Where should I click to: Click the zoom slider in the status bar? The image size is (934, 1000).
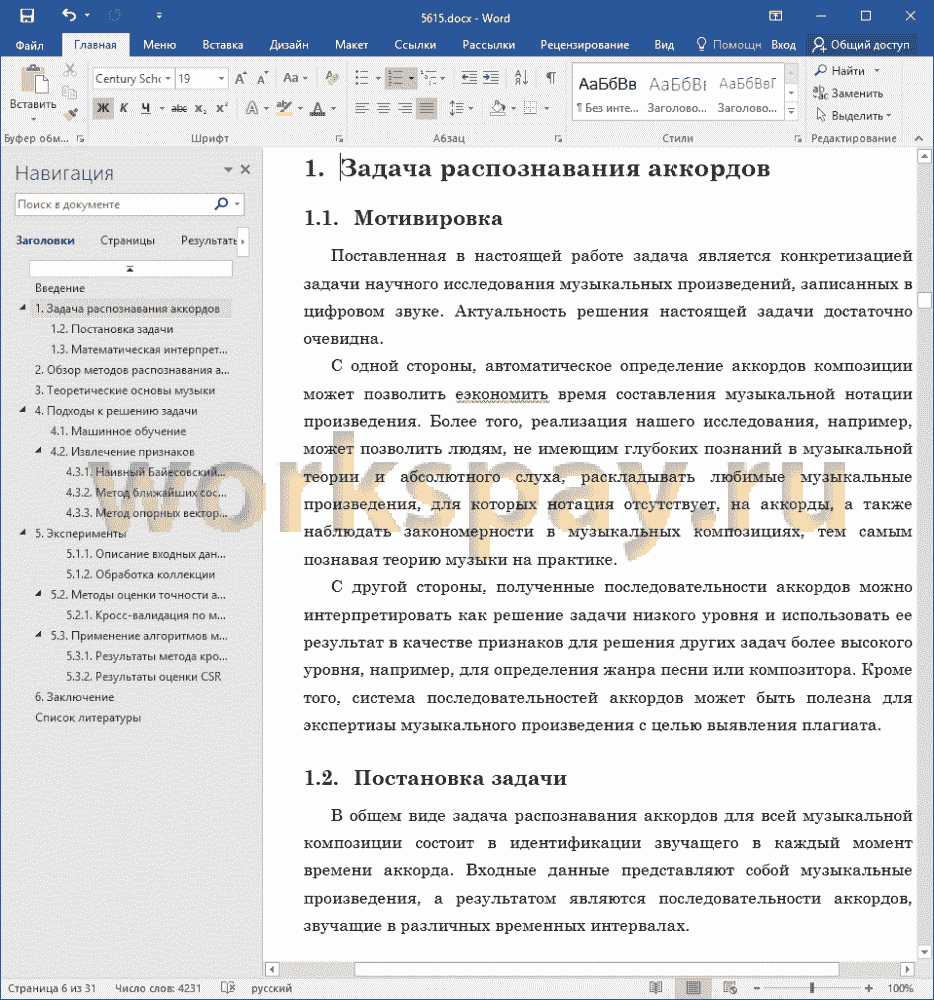coord(812,988)
